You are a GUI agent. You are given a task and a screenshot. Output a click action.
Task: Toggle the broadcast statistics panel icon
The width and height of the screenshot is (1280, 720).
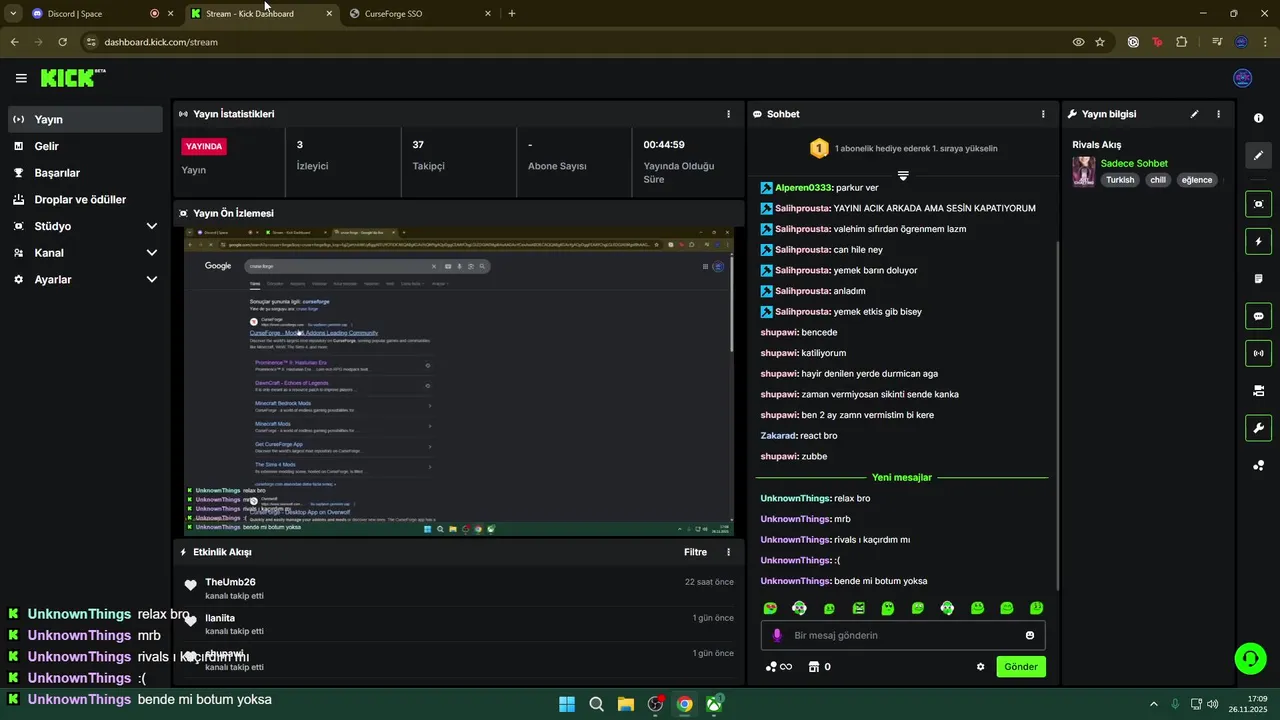pyautogui.click(x=1258, y=353)
